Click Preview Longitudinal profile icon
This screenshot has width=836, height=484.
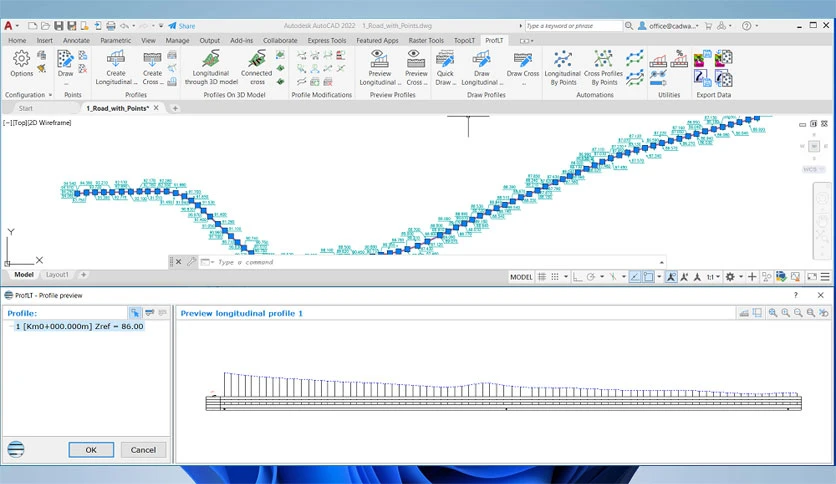click(x=380, y=68)
